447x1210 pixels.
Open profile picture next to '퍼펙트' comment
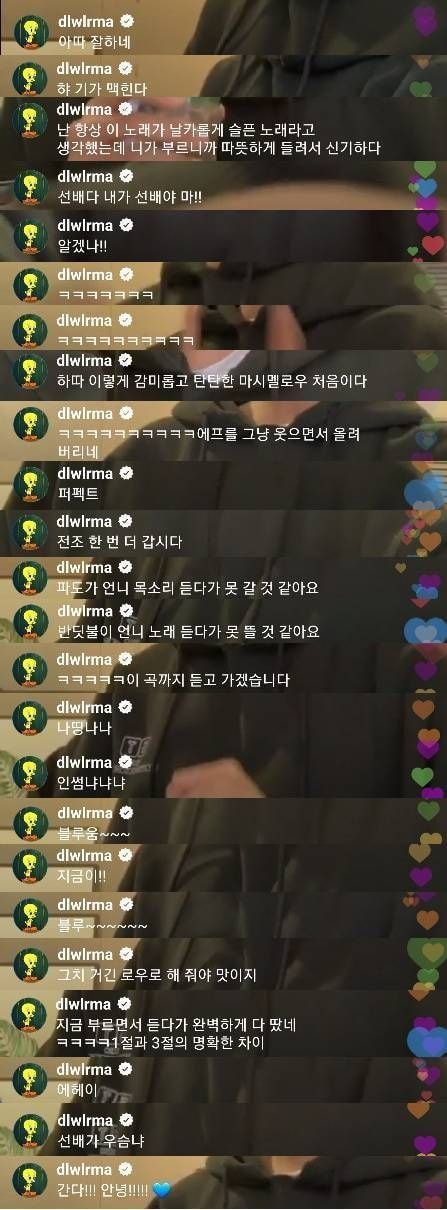coord(30,483)
